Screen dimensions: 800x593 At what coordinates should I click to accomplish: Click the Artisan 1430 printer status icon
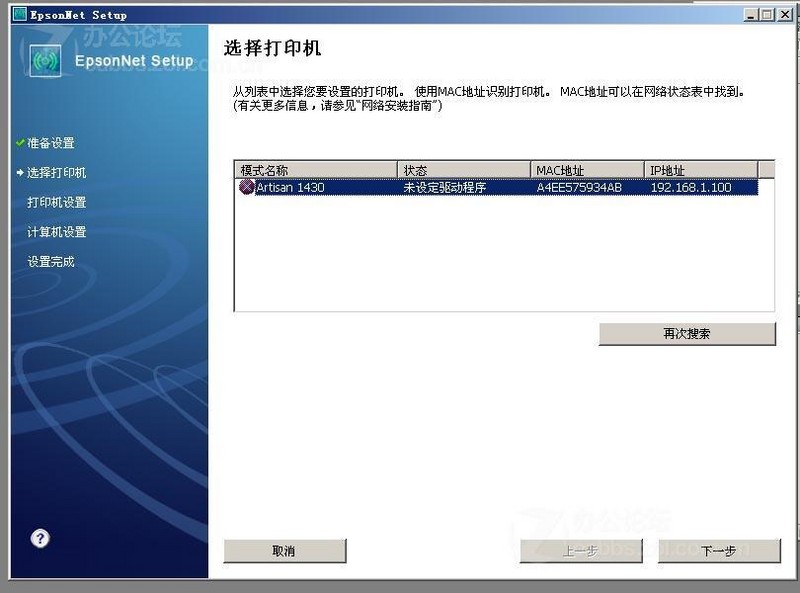coord(246,187)
